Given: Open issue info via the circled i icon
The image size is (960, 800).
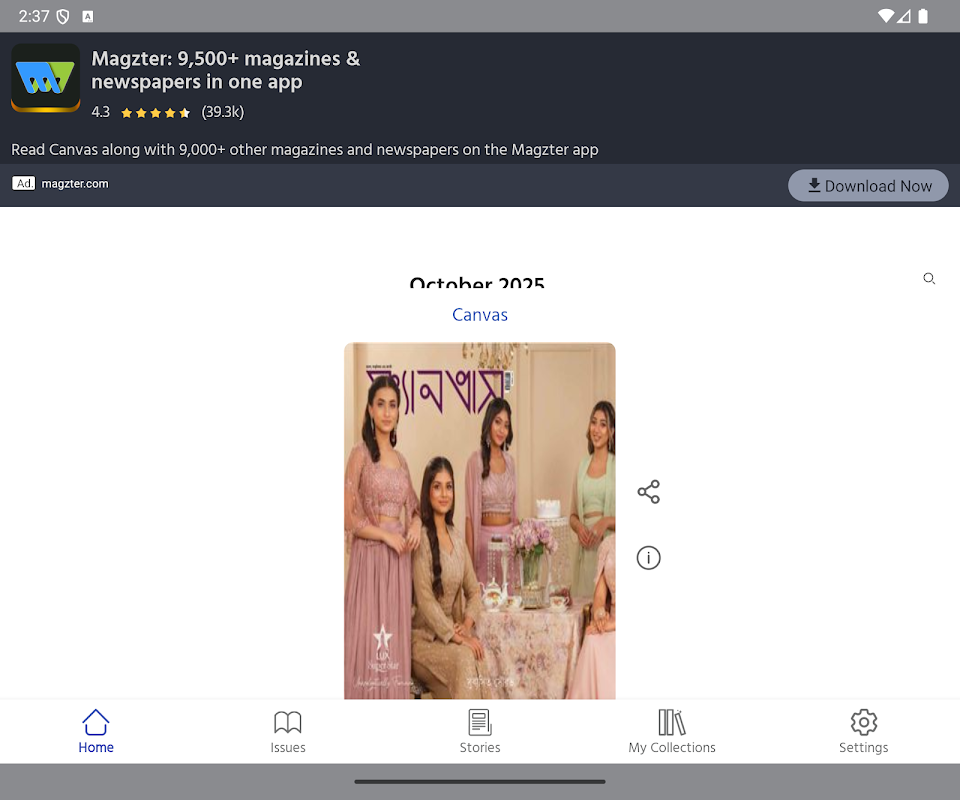Looking at the screenshot, I should click(x=648, y=558).
